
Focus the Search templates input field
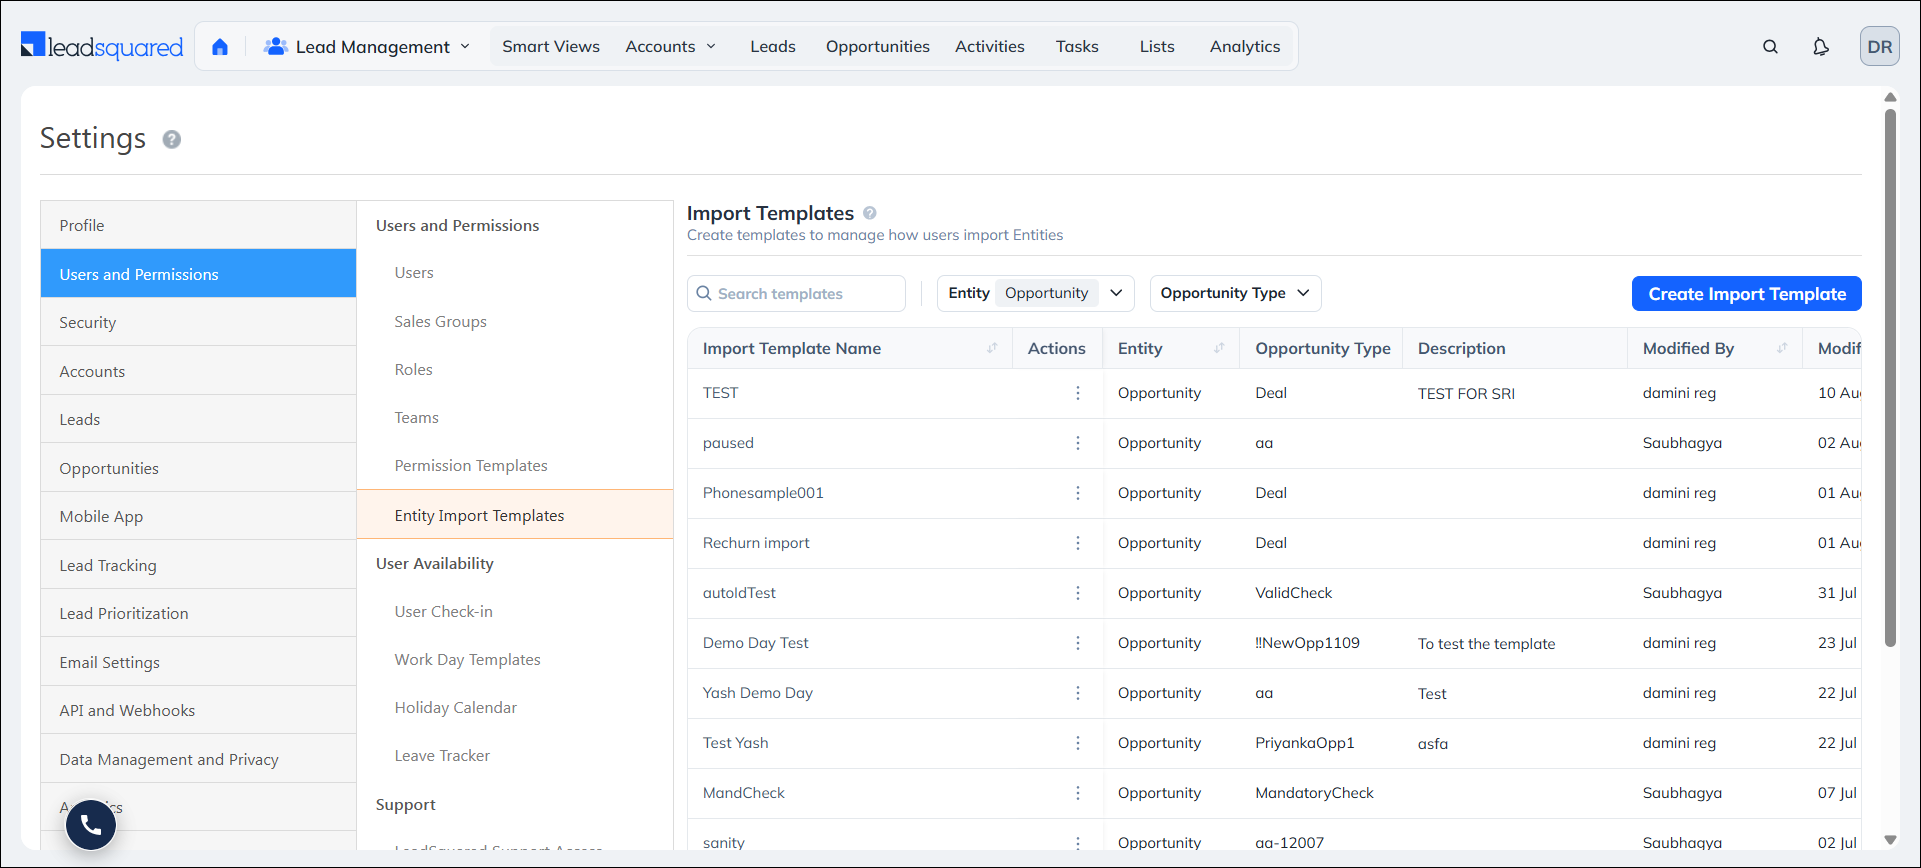[796, 293]
